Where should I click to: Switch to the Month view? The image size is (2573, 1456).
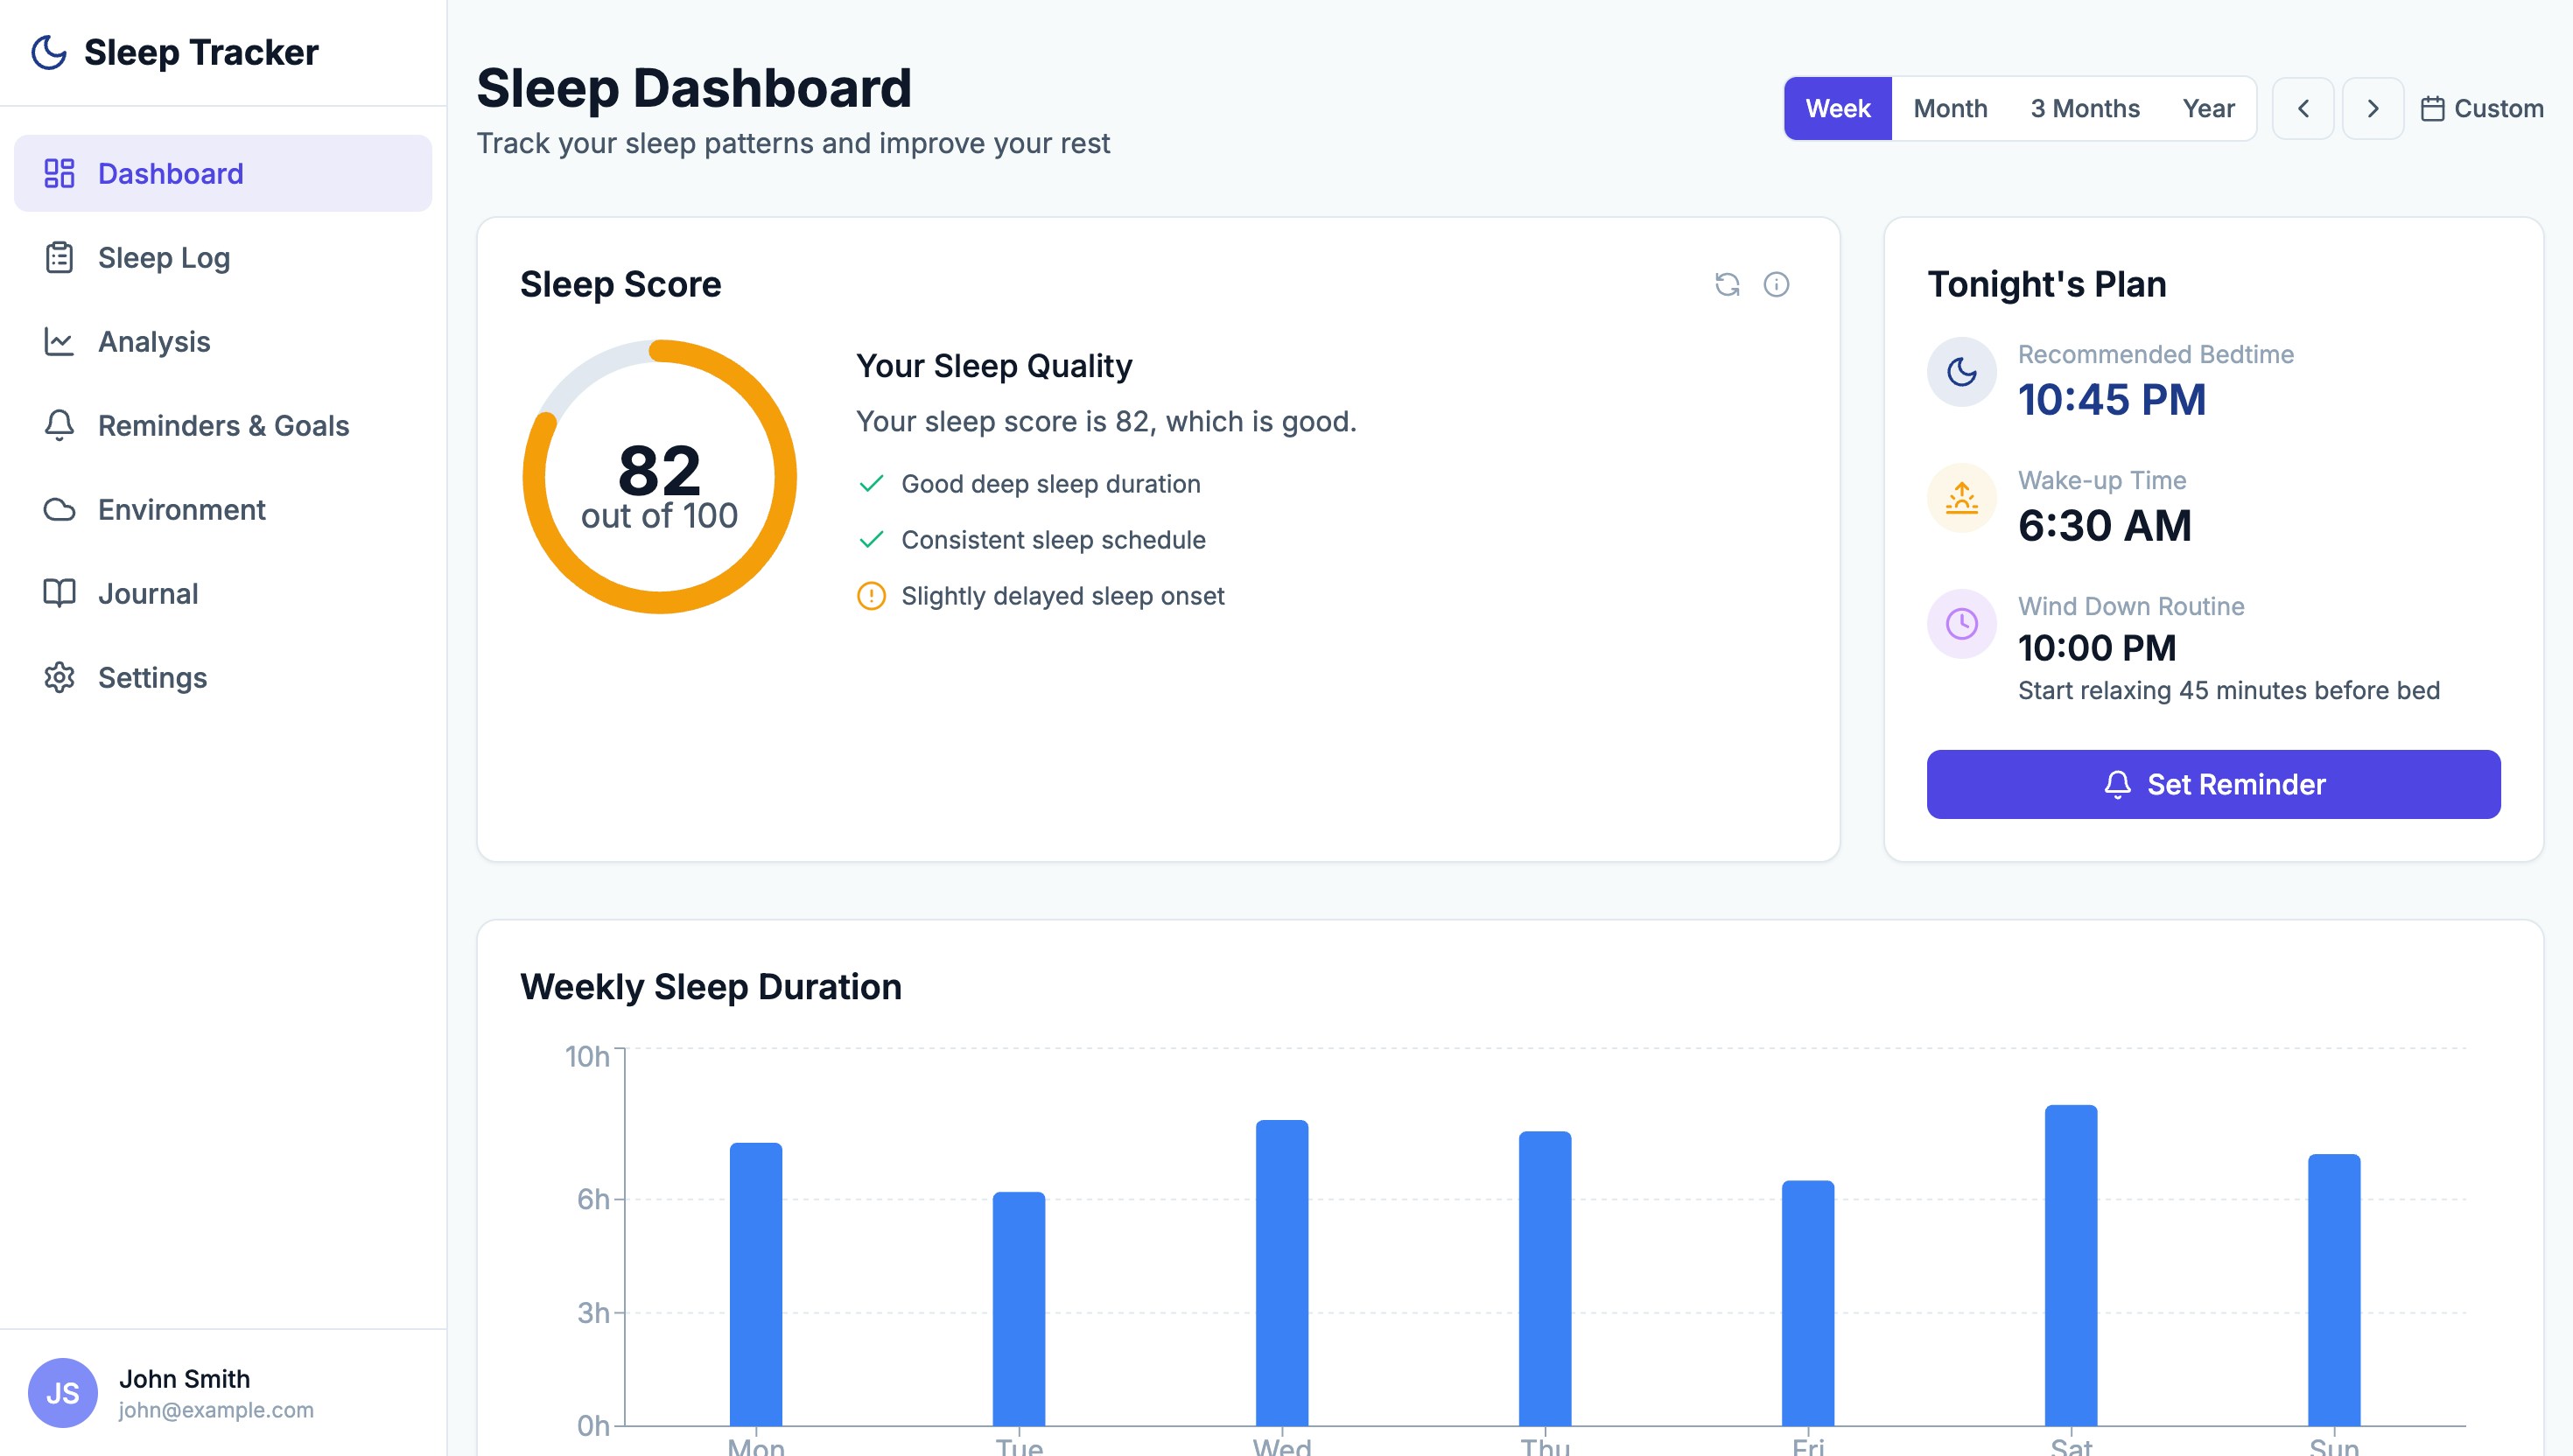(1949, 108)
